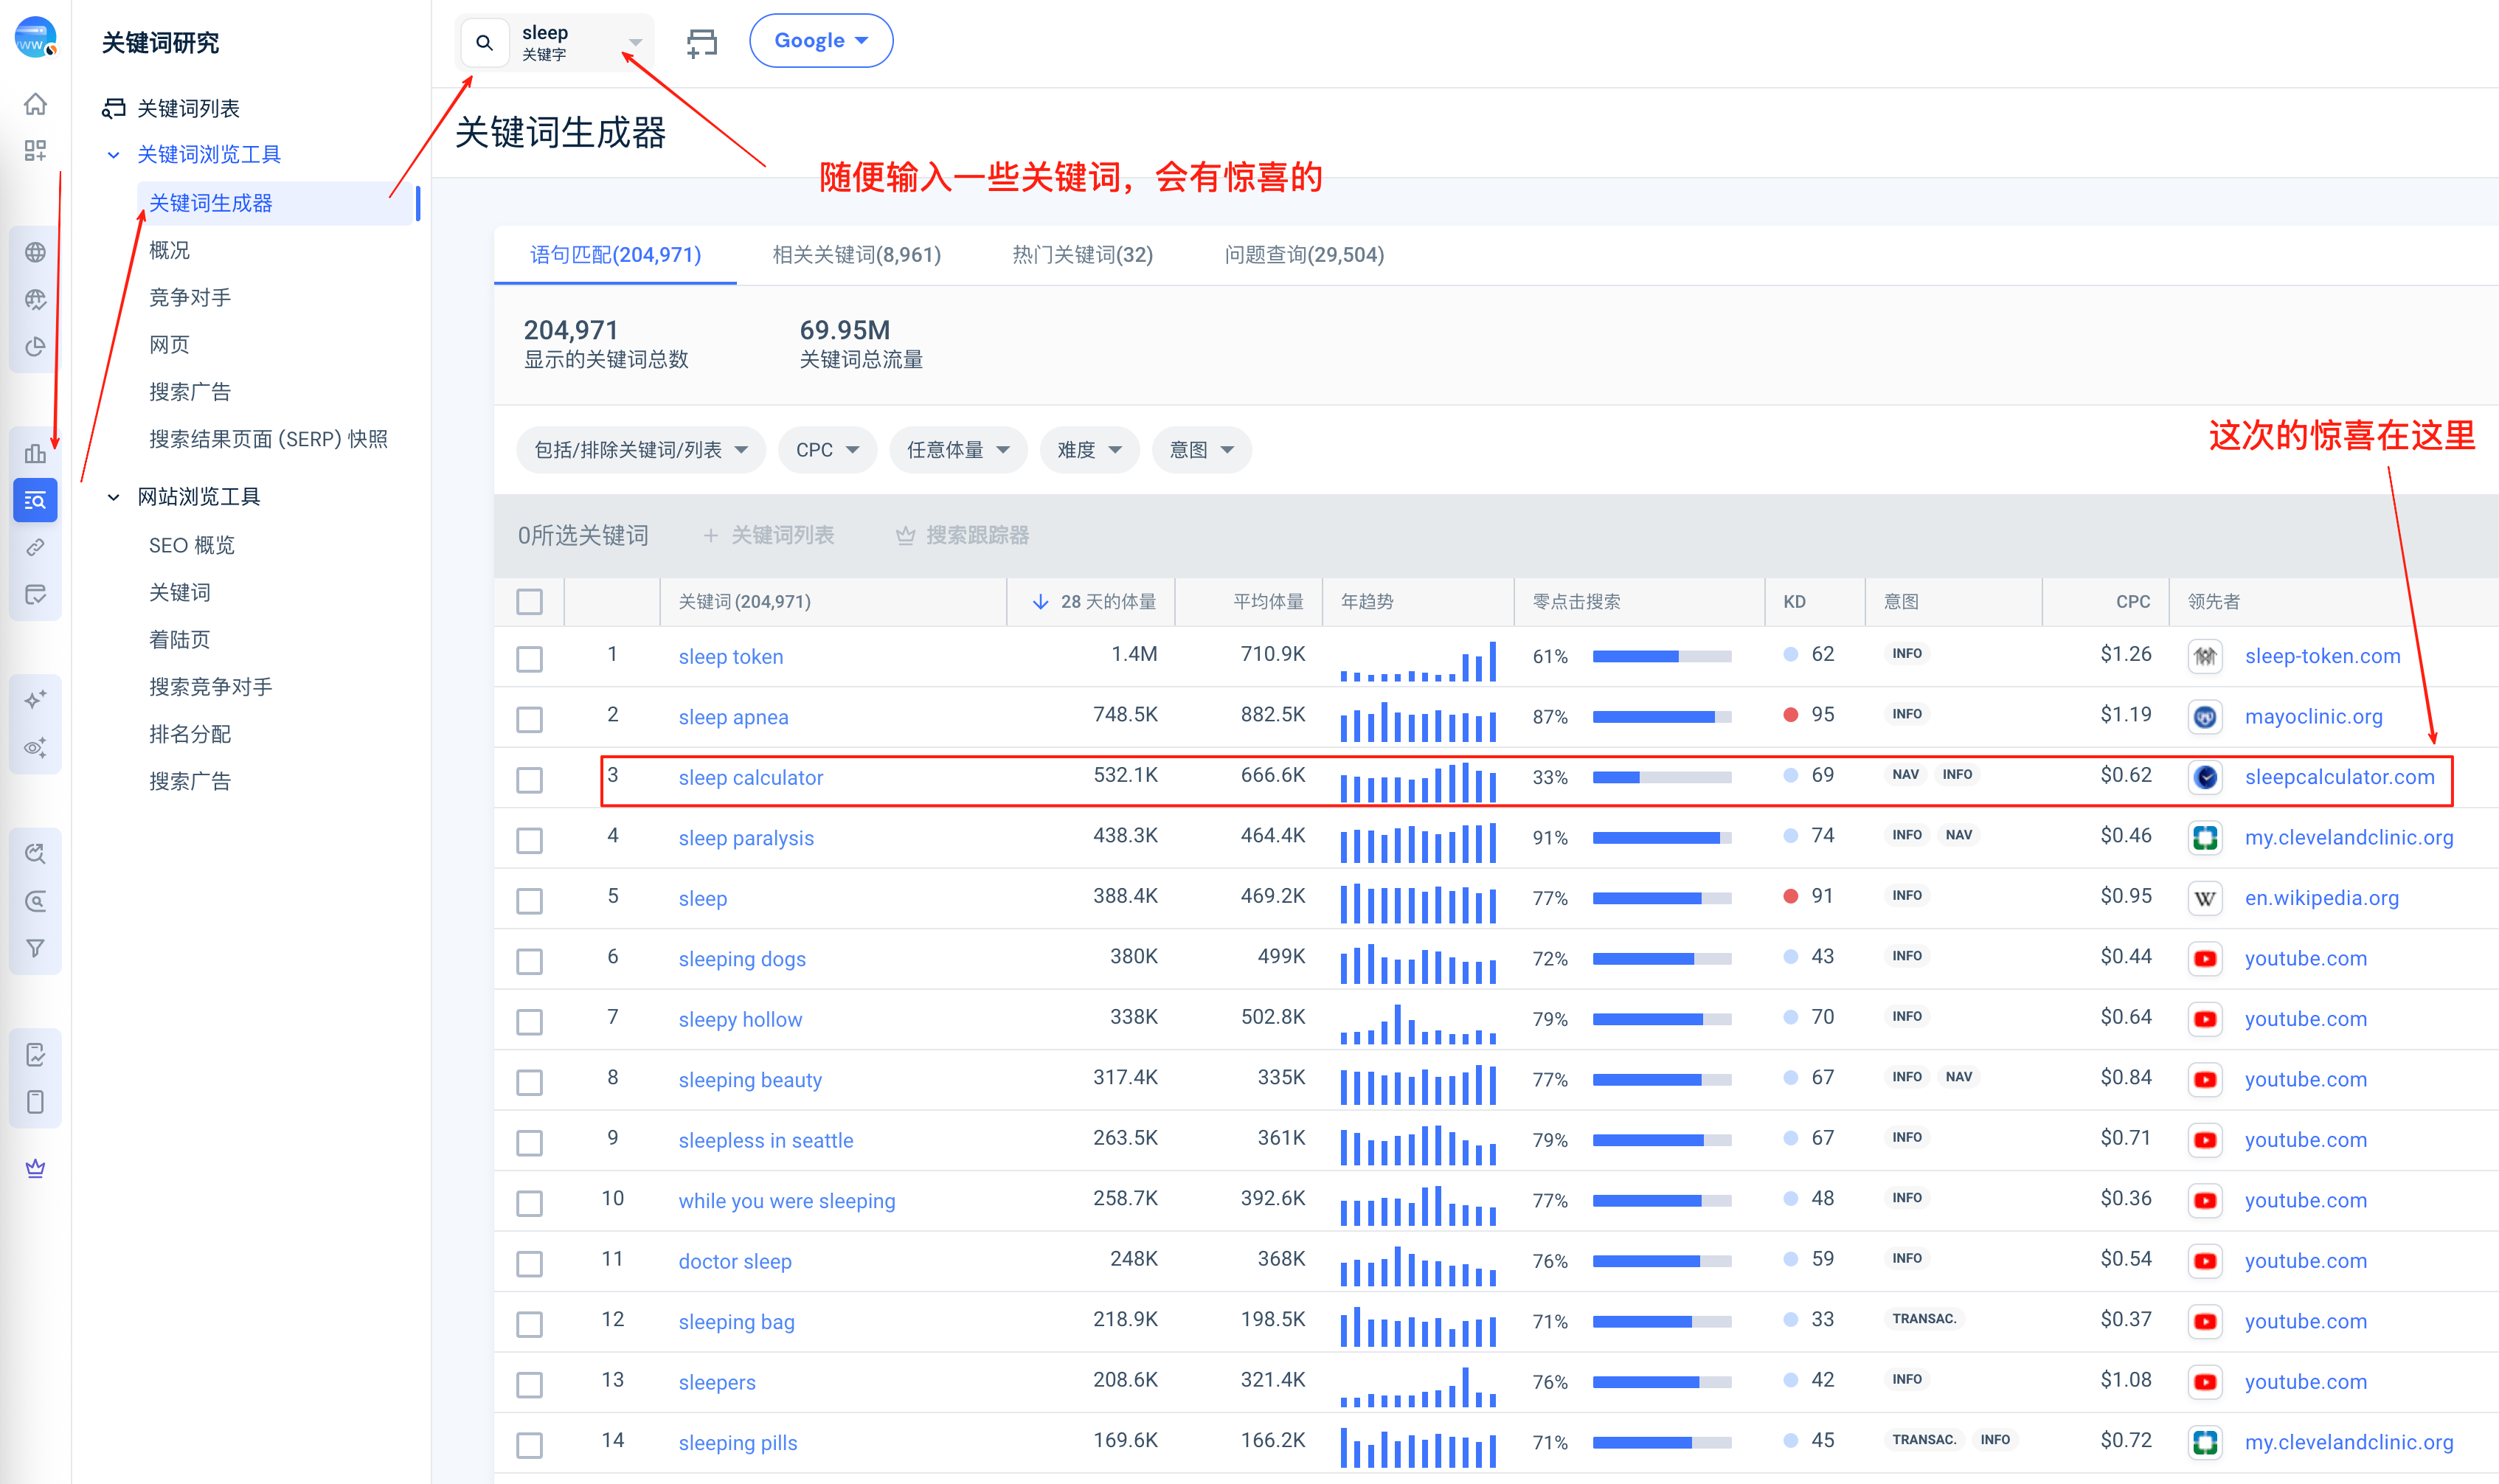Select the checkbox for sleep calculator

point(530,779)
